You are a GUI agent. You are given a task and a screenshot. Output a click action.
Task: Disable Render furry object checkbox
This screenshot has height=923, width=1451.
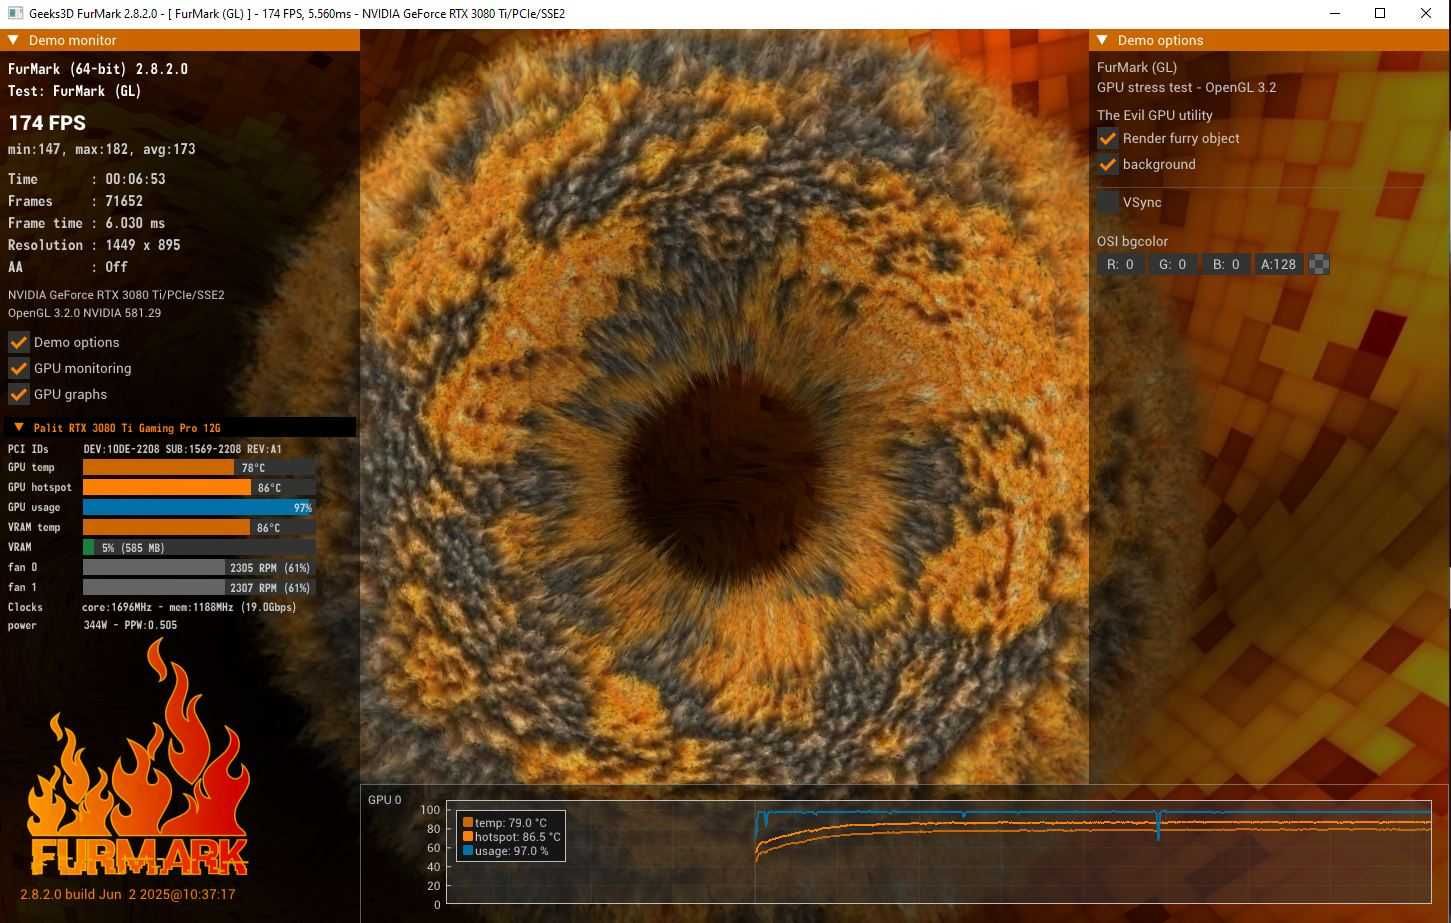point(1107,138)
